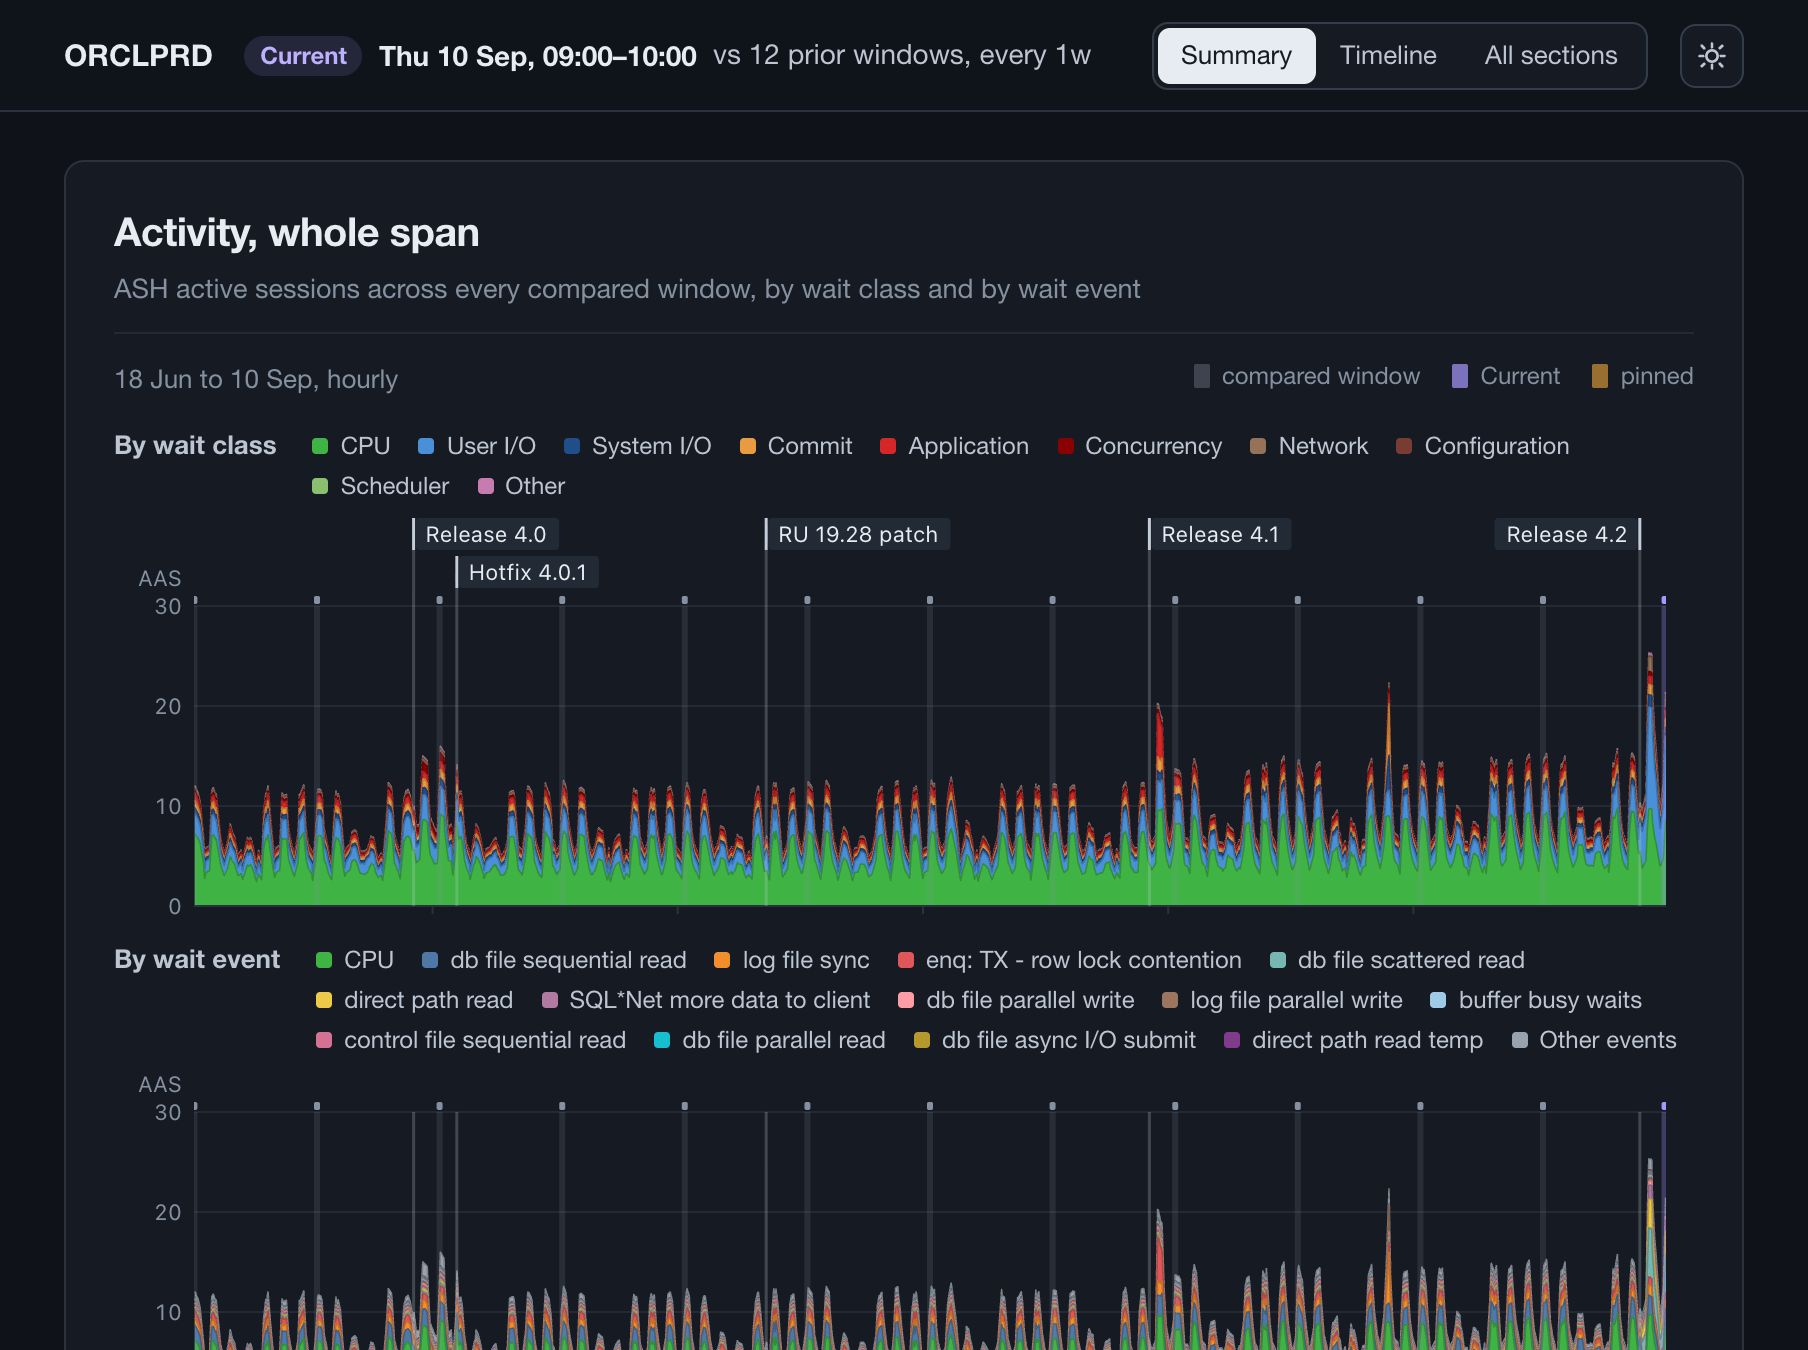Toggle Network wait class legend entry
This screenshot has height=1350, width=1808.
[1309, 446]
